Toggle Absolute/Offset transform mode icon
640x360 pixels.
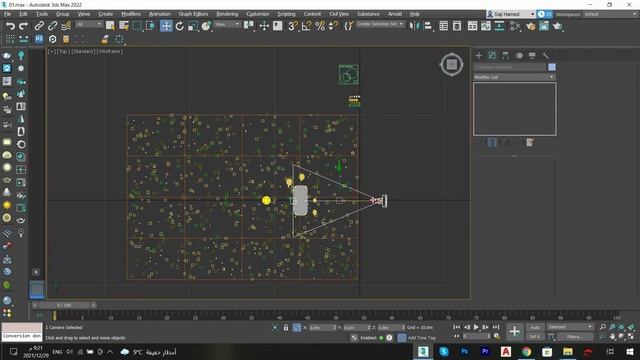pos(297,327)
